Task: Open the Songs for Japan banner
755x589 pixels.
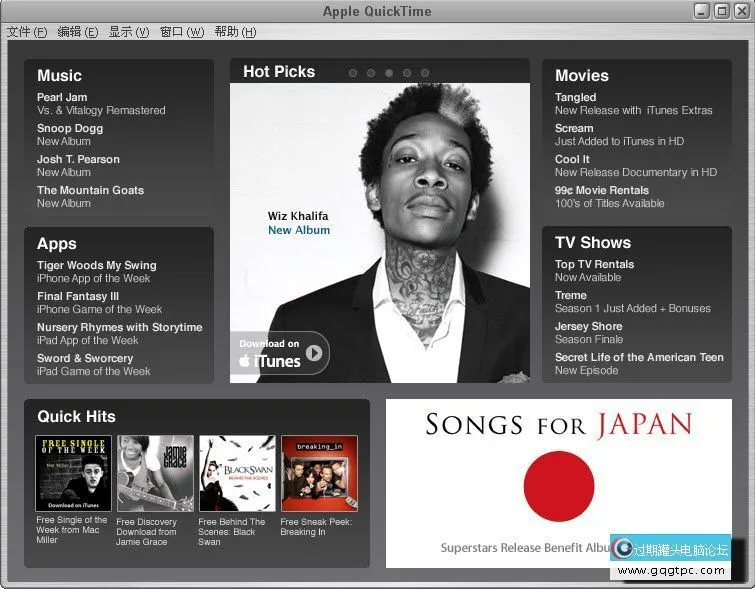Action: [559, 483]
